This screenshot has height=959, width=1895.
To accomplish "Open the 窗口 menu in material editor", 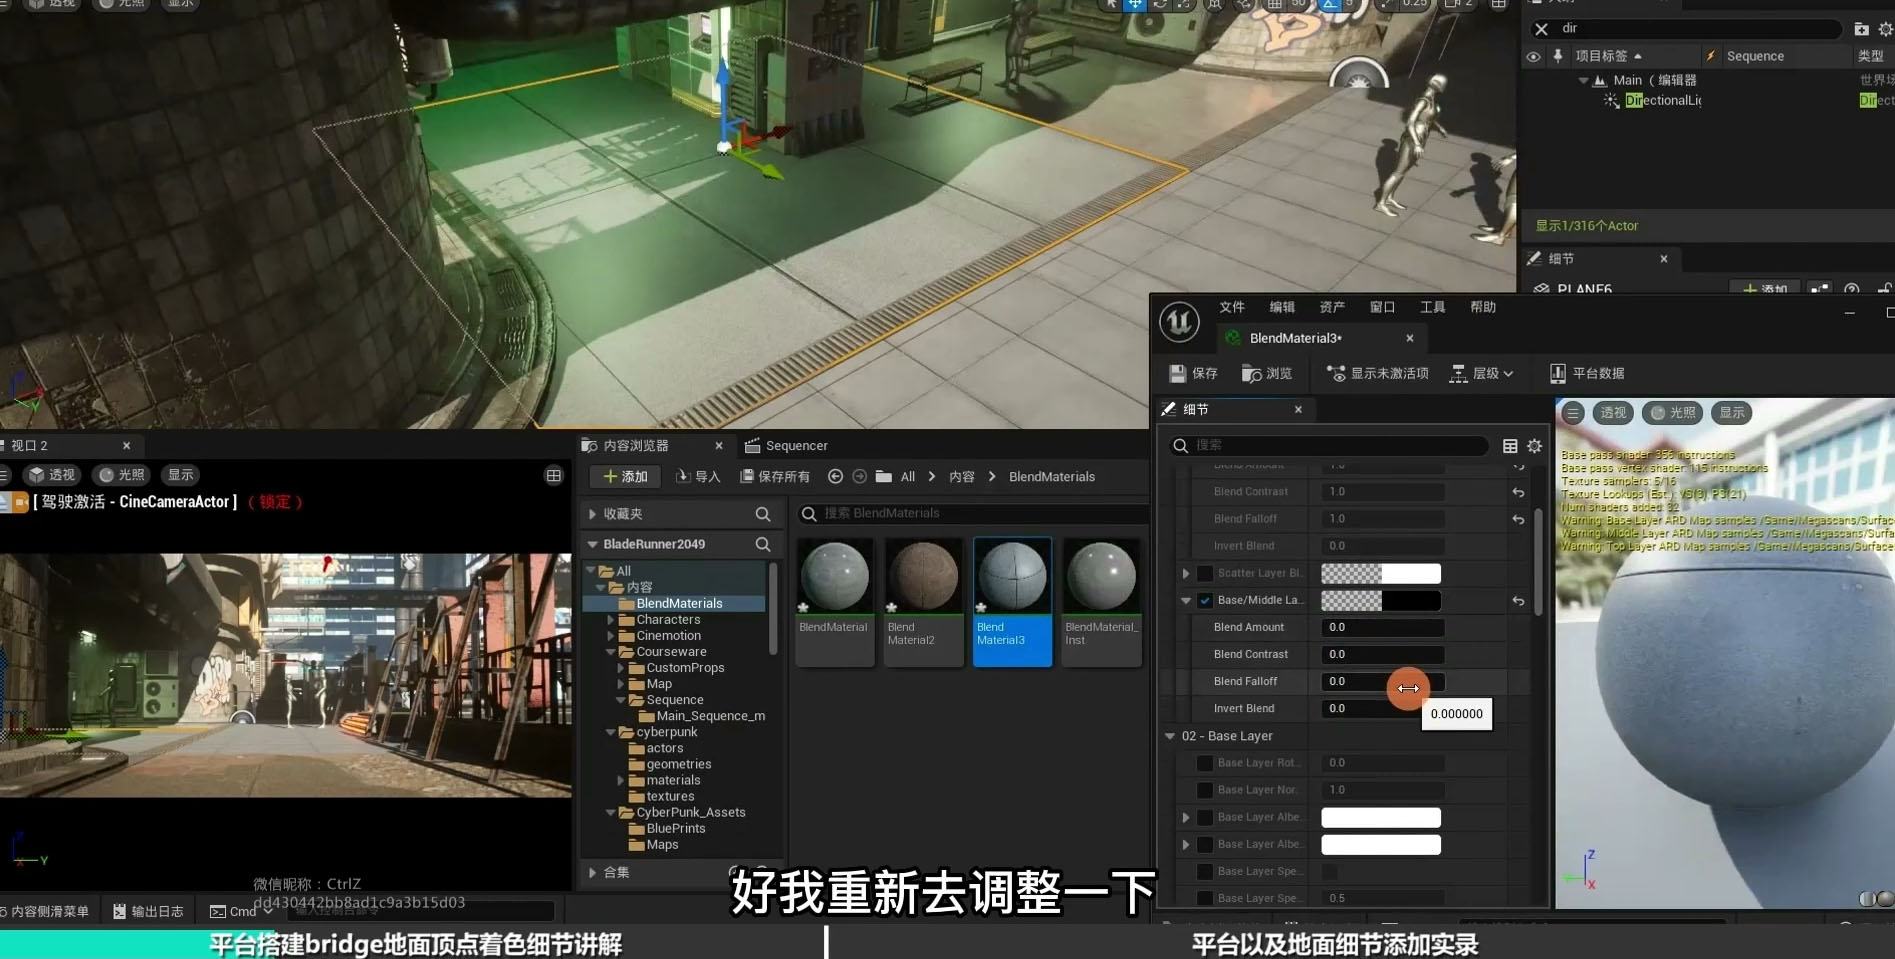I will (x=1382, y=307).
